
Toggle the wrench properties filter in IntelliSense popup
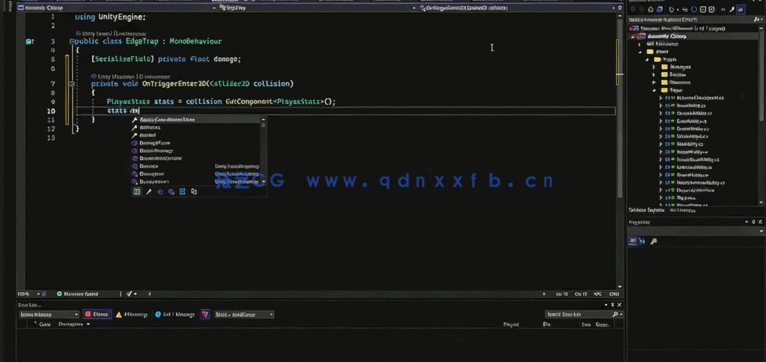coord(149,192)
